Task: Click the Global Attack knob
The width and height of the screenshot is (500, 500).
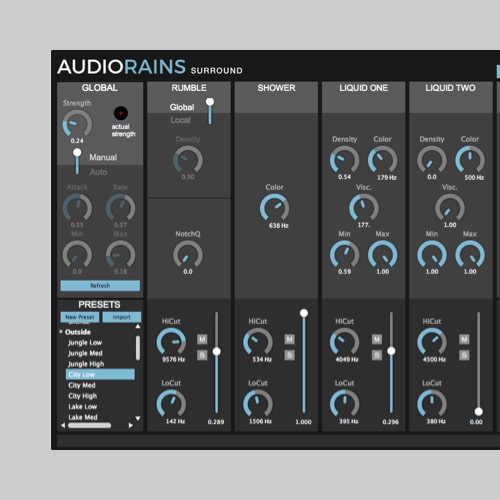Action: pyautogui.click(x=77, y=208)
